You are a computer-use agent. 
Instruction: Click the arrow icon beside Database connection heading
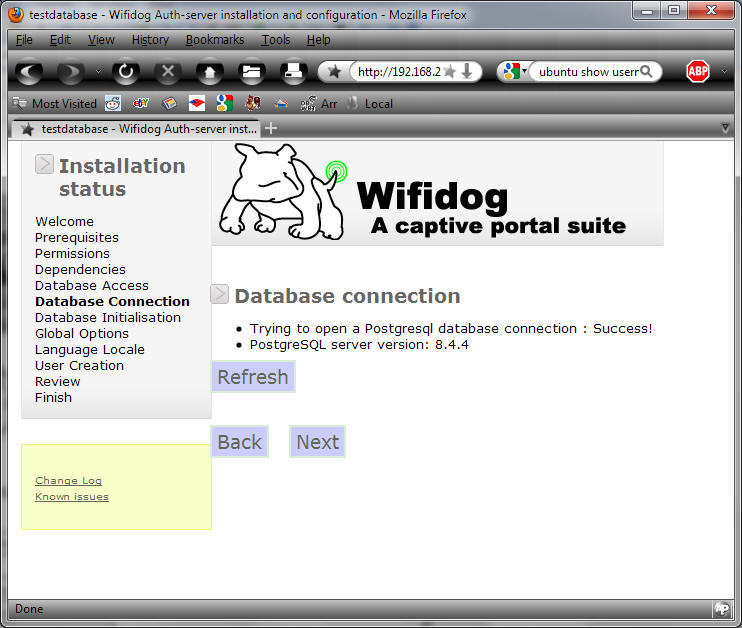[x=220, y=294]
